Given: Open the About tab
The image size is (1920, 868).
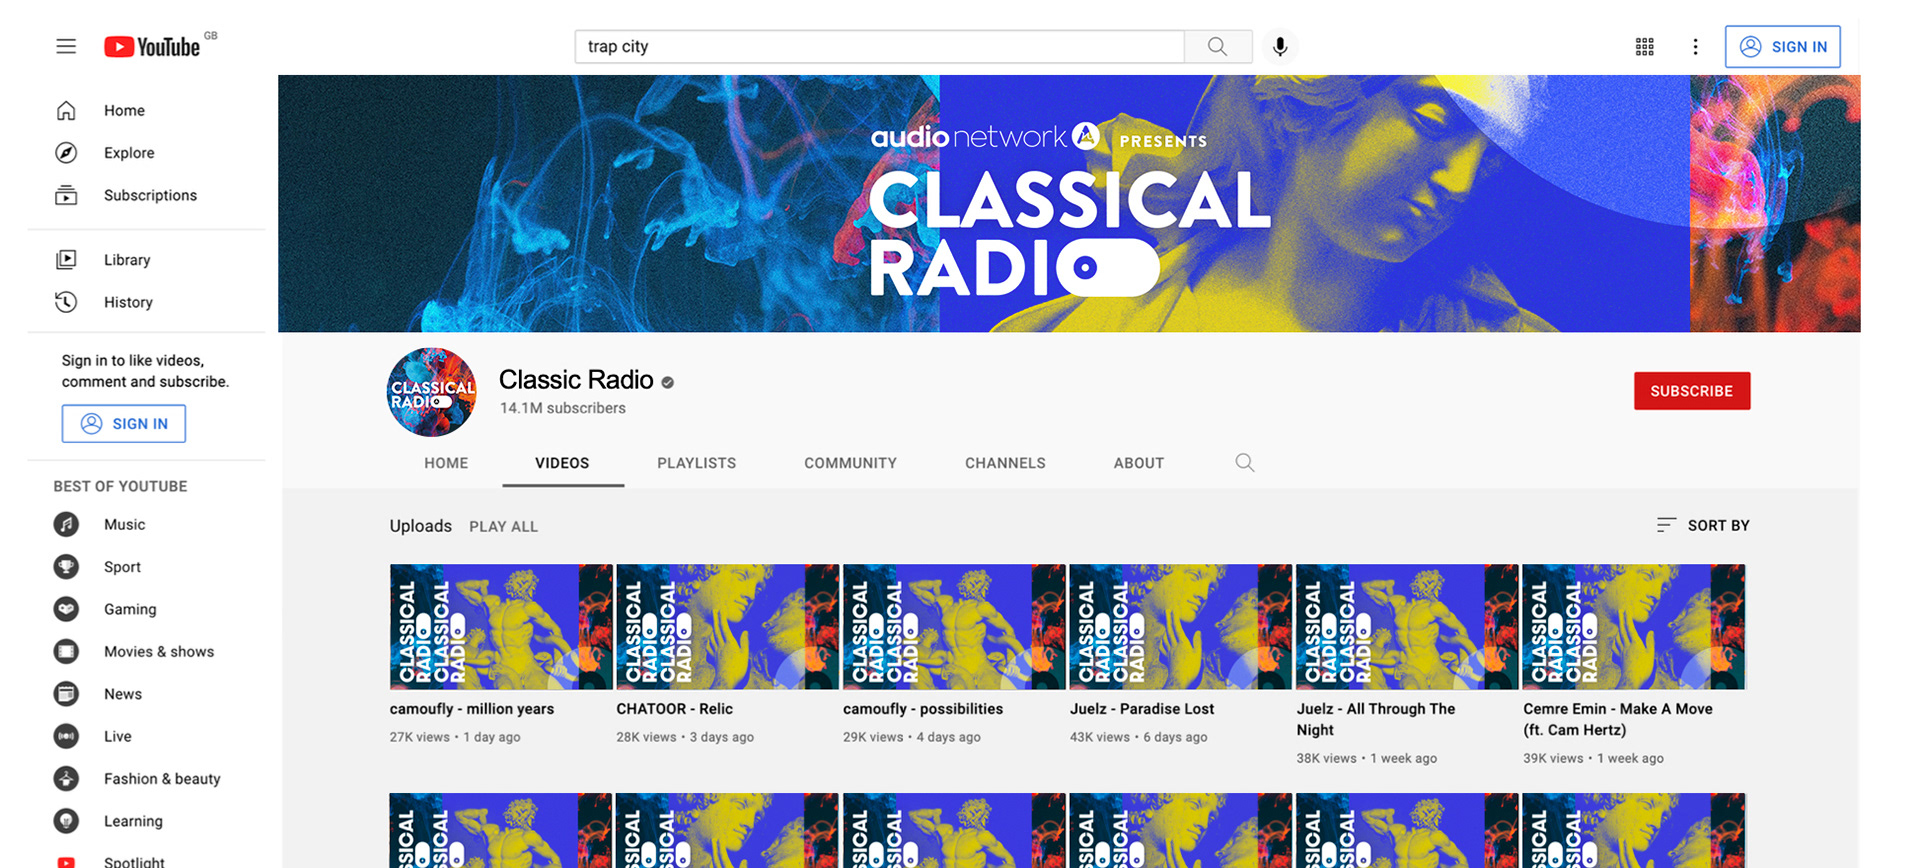Looking at the screenshot, I should point(1139,463).
